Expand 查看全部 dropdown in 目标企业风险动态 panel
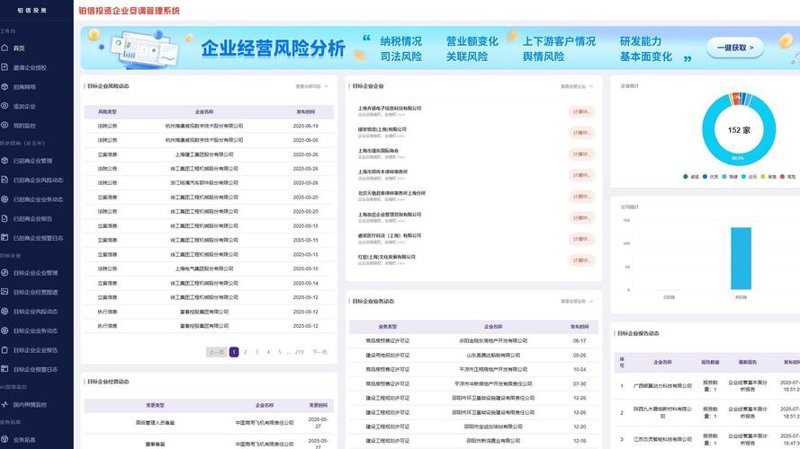800x449 pixels. (x=312, y=86)
